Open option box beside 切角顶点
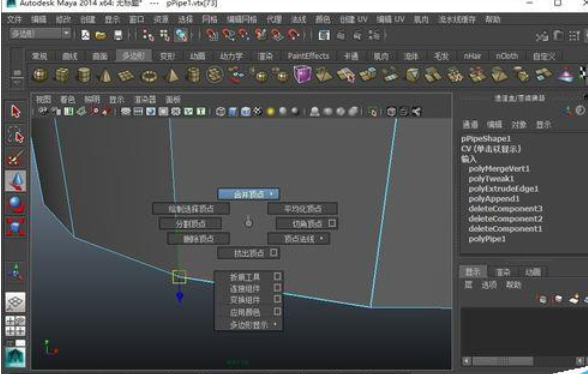The height and width of the screenshot is (374, 588). tap(332, 223)
